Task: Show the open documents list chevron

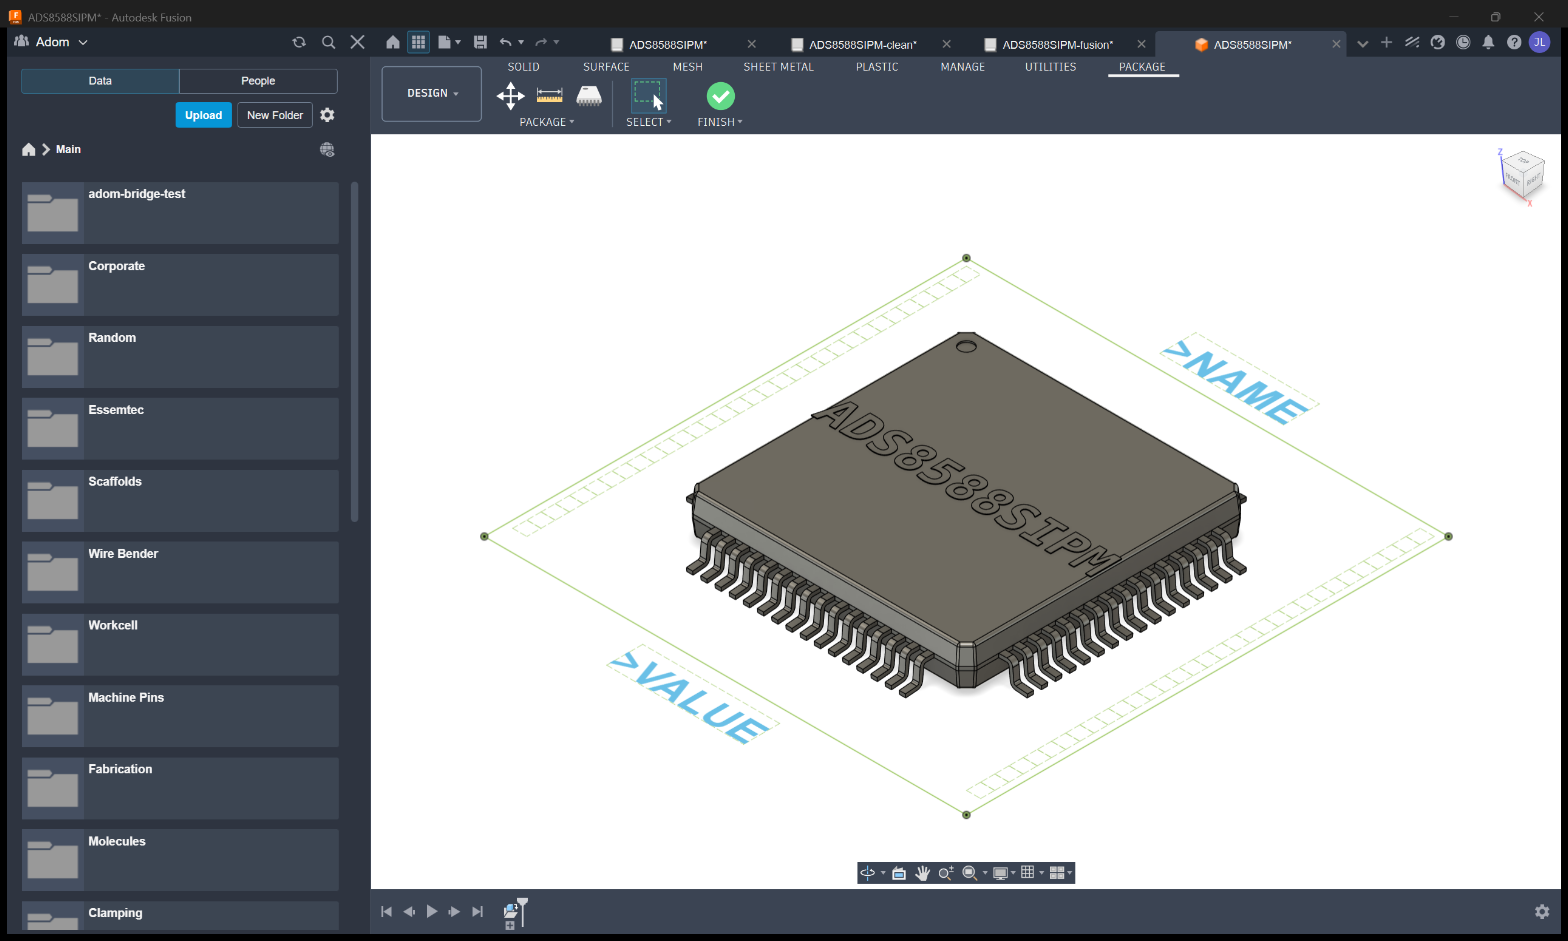Action: point(1362,43)
